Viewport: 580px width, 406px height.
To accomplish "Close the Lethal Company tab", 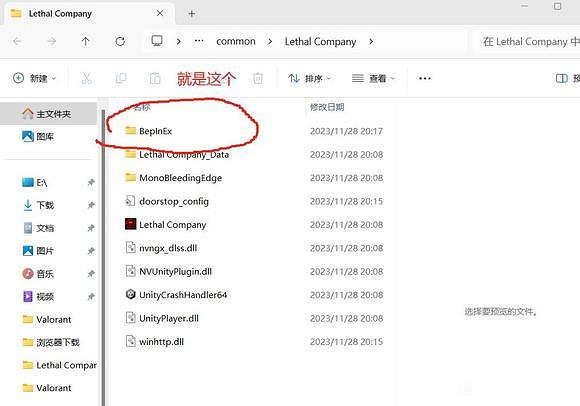I will 160,13.
